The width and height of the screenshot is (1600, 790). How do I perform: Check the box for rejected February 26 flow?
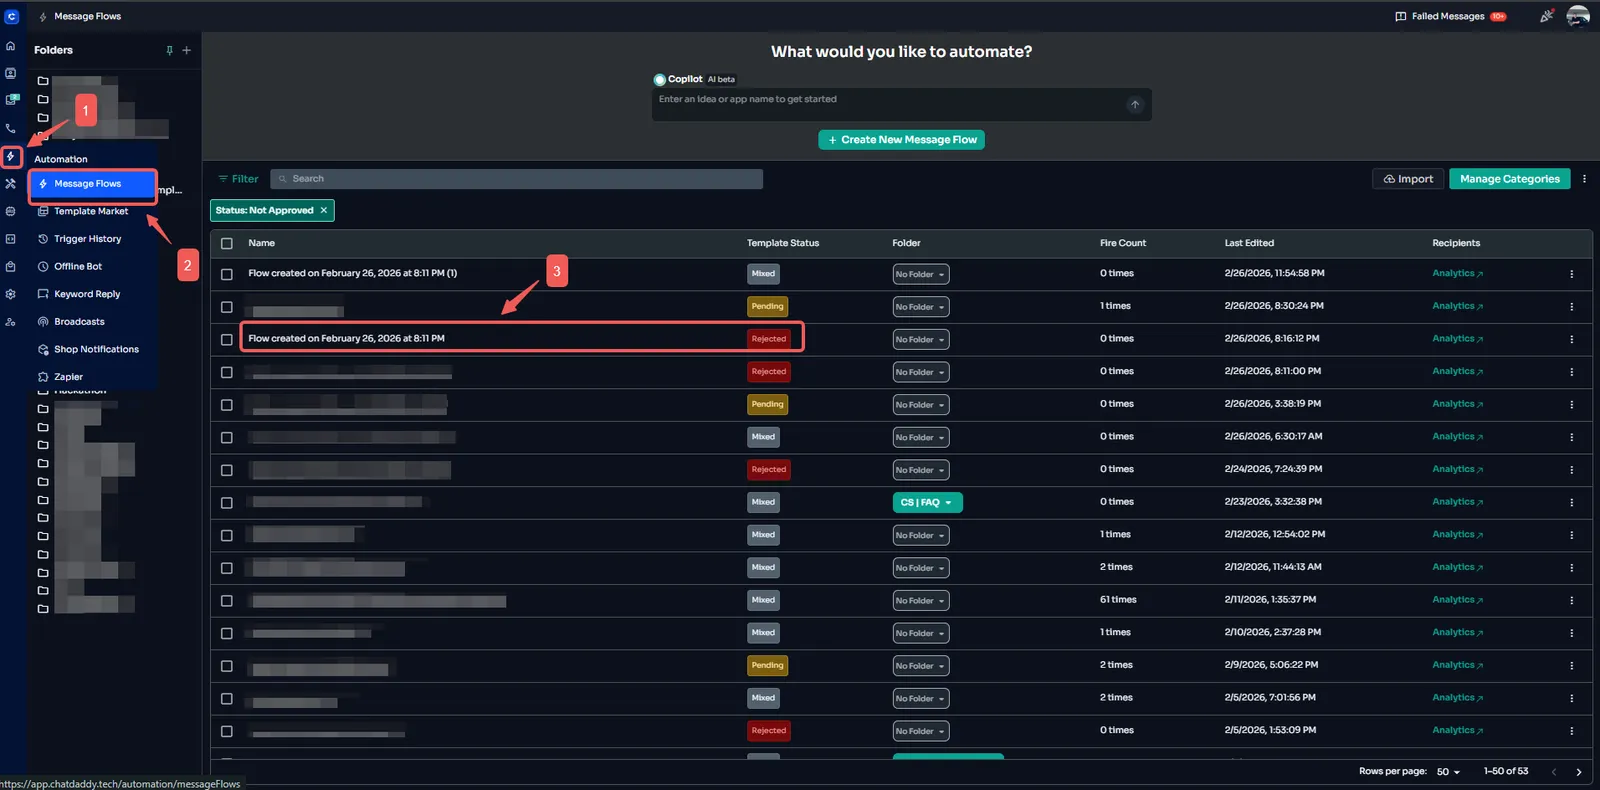pyautogui.click(x=227, y=339)
